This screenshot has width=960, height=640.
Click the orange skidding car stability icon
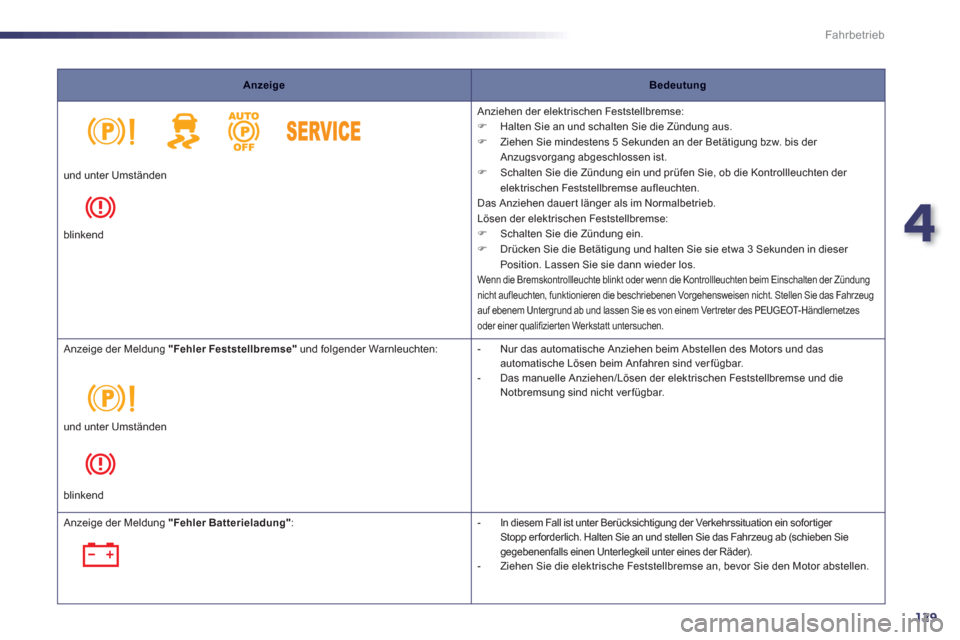click(184, 131)
